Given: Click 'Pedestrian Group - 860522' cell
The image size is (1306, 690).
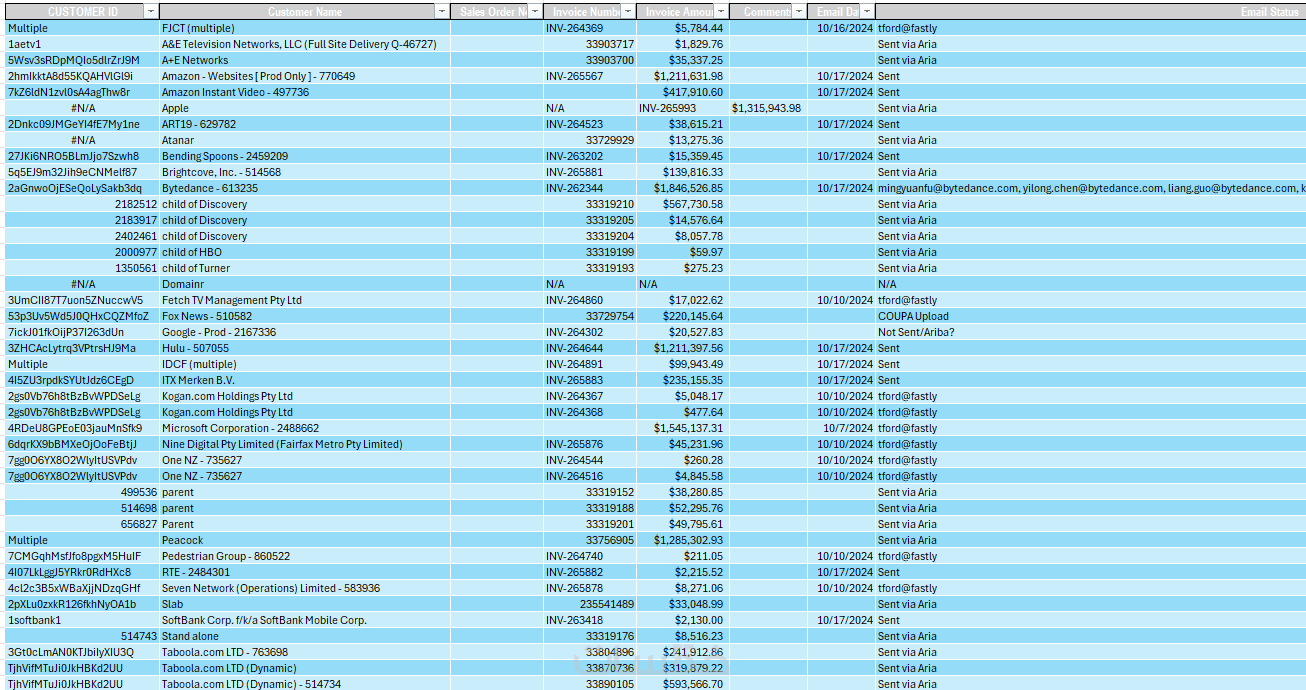Looking at the screenshot, I should point(305,556).
